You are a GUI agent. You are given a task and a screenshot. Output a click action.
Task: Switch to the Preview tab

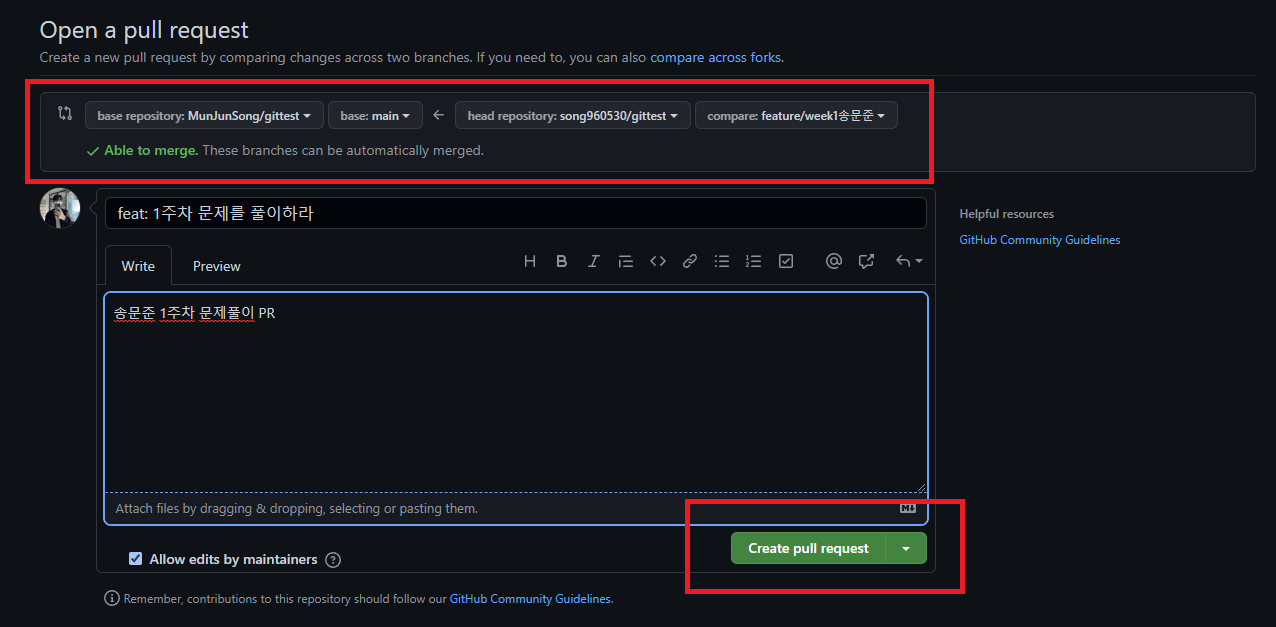point(216,266)
